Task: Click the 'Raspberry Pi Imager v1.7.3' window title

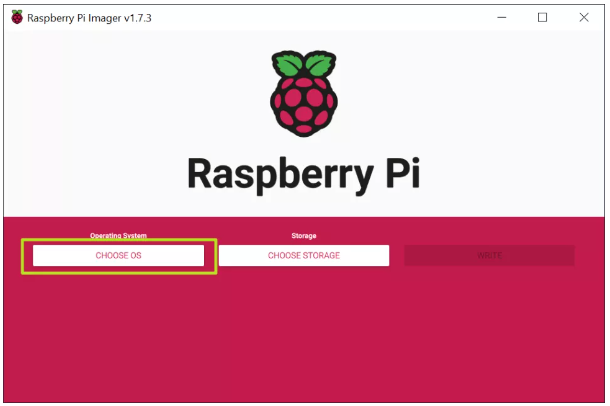Action: click(89, 18)
